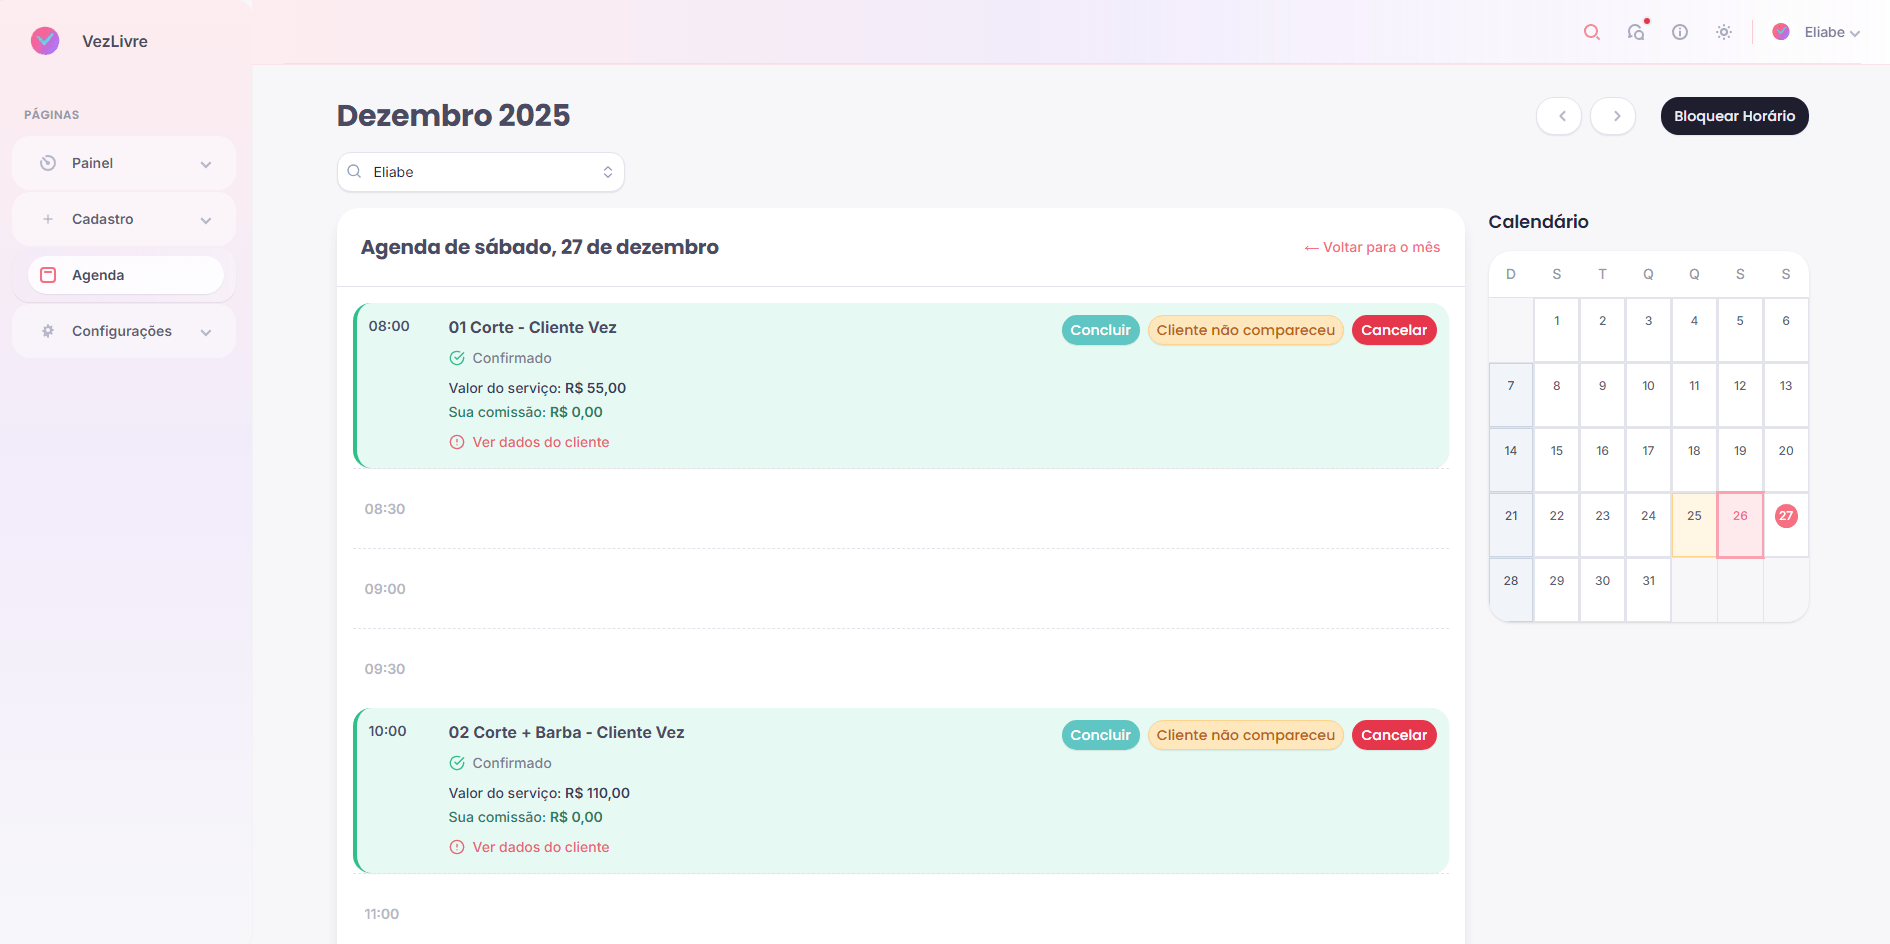Open the Eliabe user profile menu
1890x944 pixels.
click(x=1815, y=32)
